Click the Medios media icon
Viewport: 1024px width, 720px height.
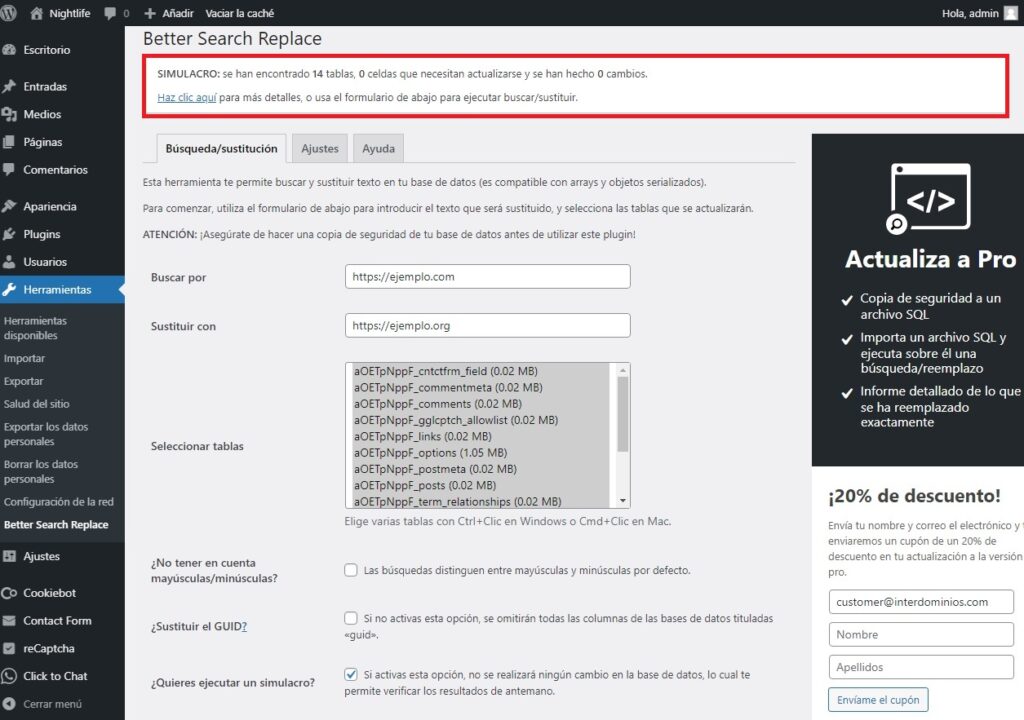[x=9, y=114]
